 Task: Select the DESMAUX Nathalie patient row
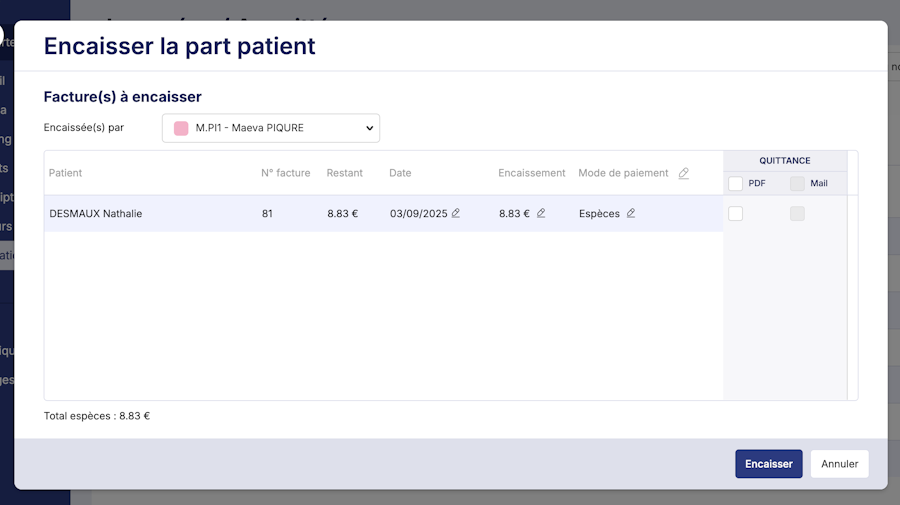(x=96, y=213)
